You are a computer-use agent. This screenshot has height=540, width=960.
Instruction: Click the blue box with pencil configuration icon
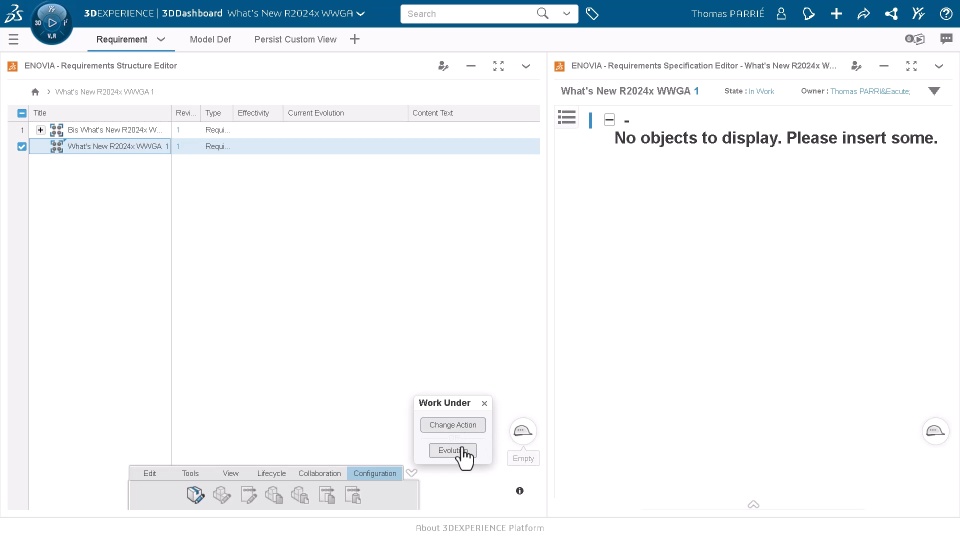(x=195, y=495)
